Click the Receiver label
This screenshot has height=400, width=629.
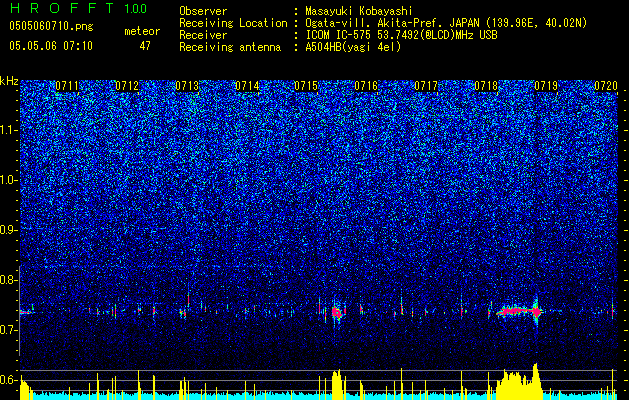point(203,35)
